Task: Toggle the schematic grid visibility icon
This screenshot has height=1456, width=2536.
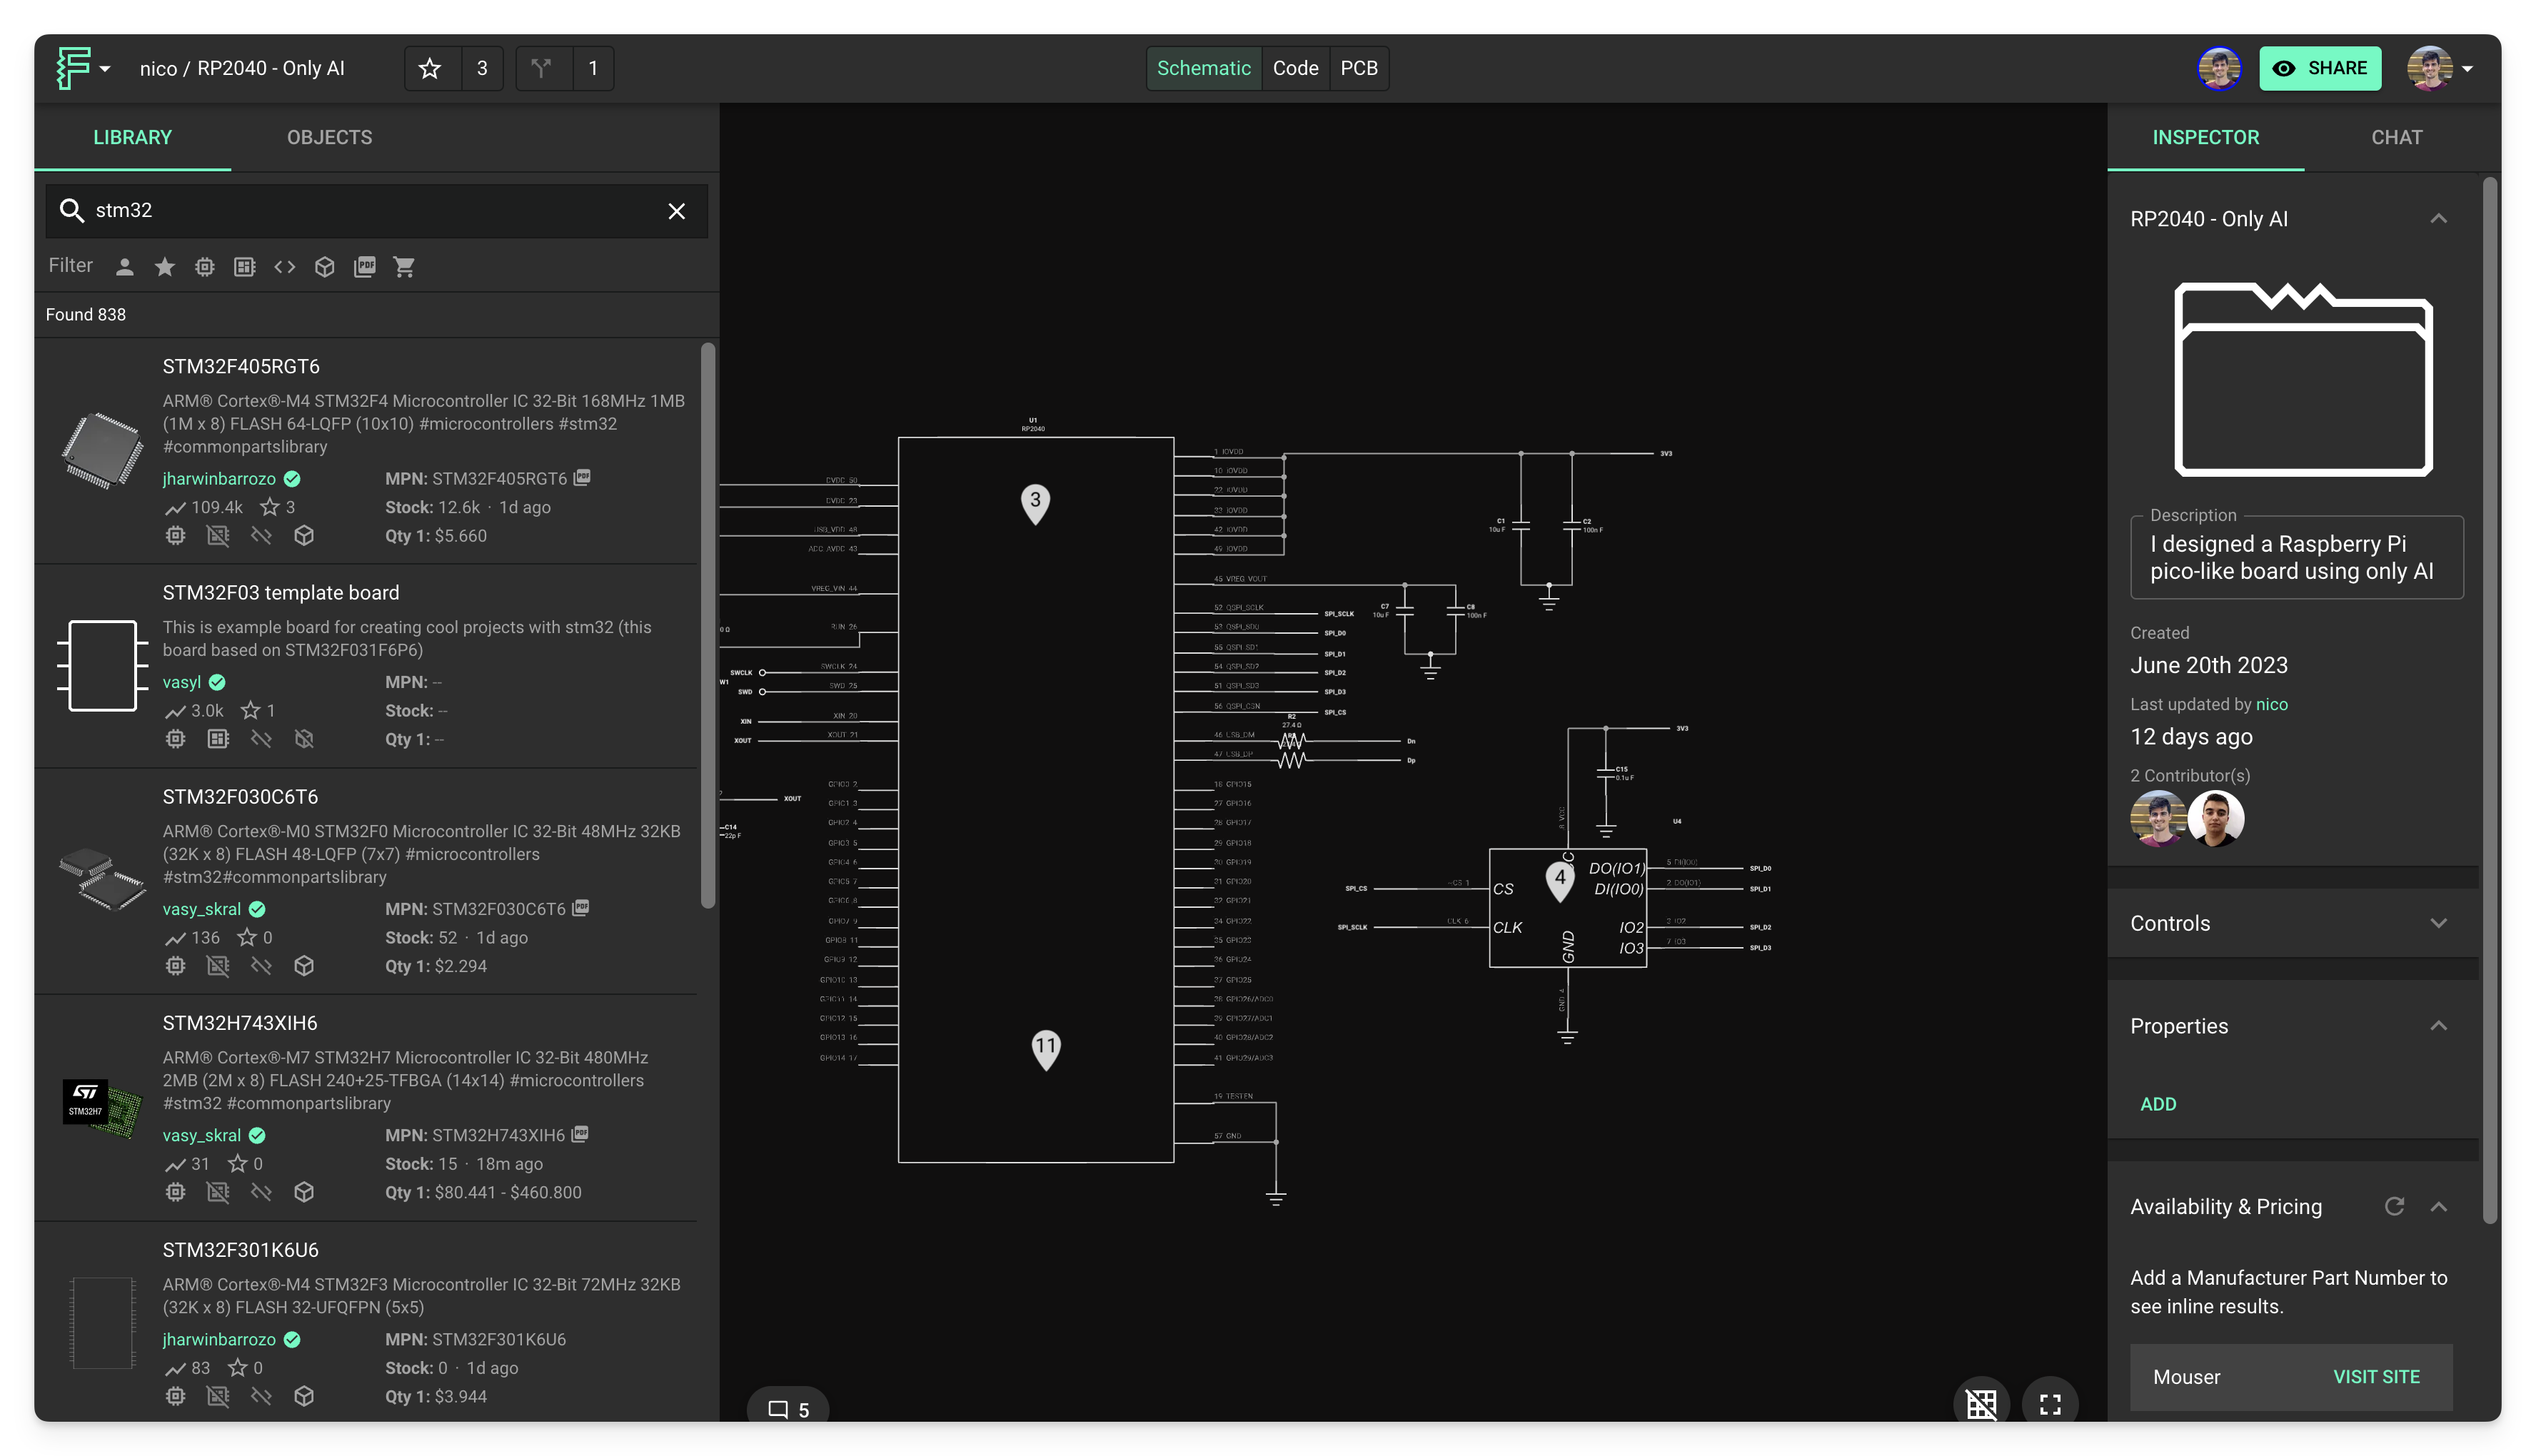Action: pos(1981,1404)
